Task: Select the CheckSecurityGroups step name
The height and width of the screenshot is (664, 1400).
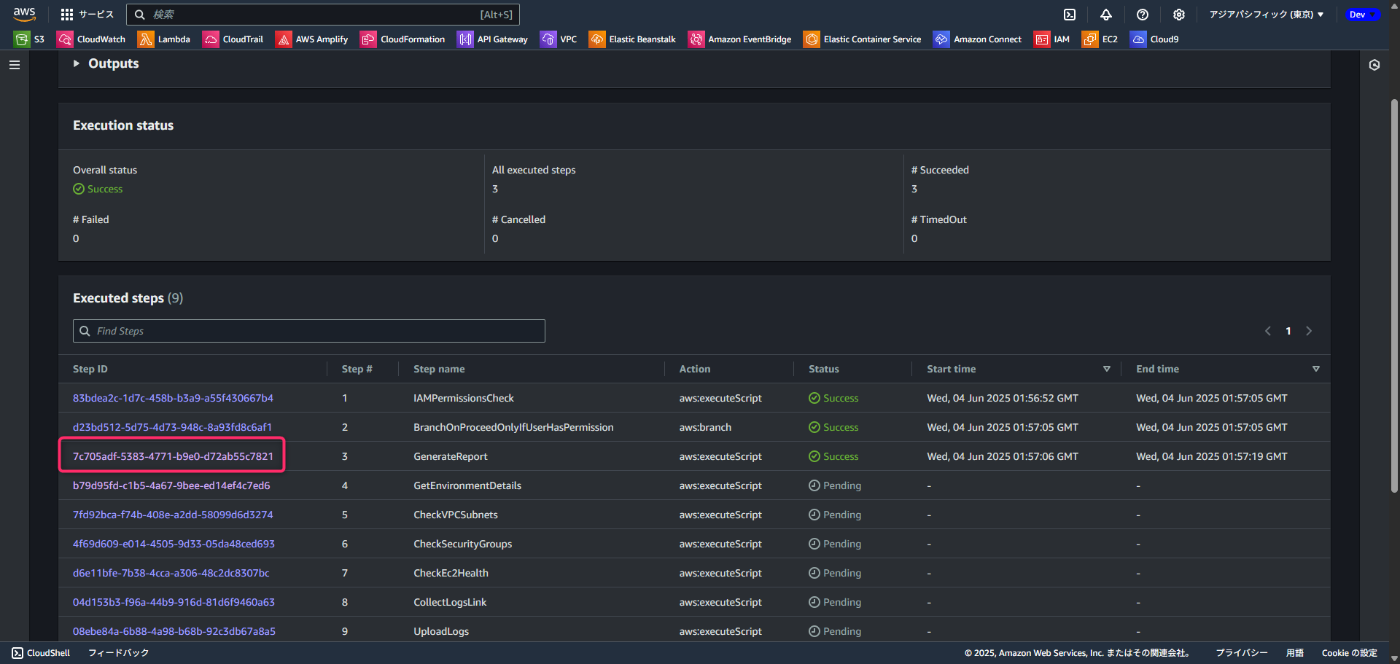Action: click(x=462, y=544)
